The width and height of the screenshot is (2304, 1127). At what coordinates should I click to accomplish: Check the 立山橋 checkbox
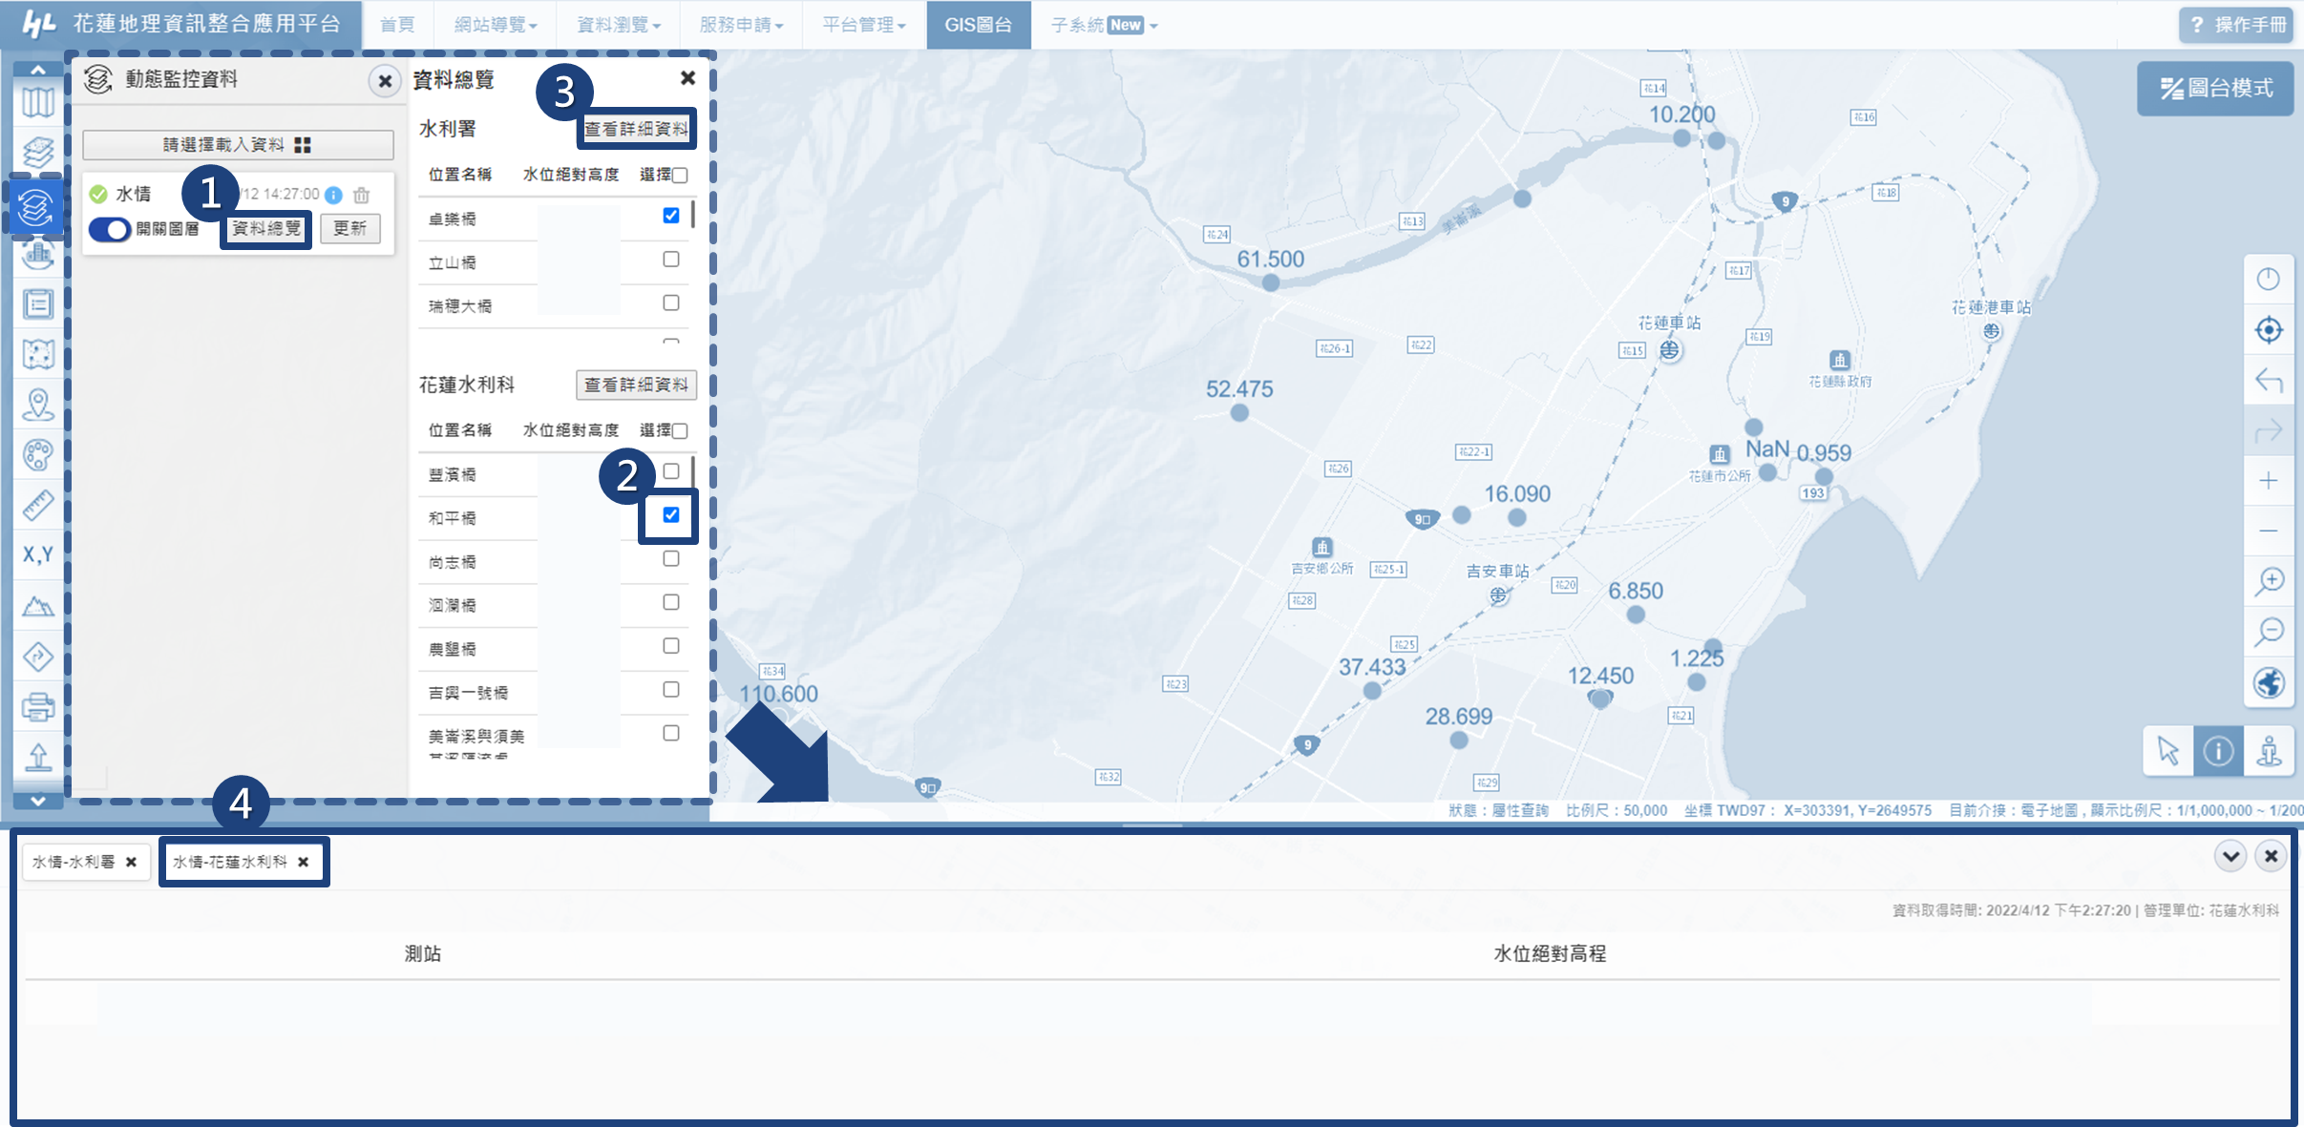(671, 260)
